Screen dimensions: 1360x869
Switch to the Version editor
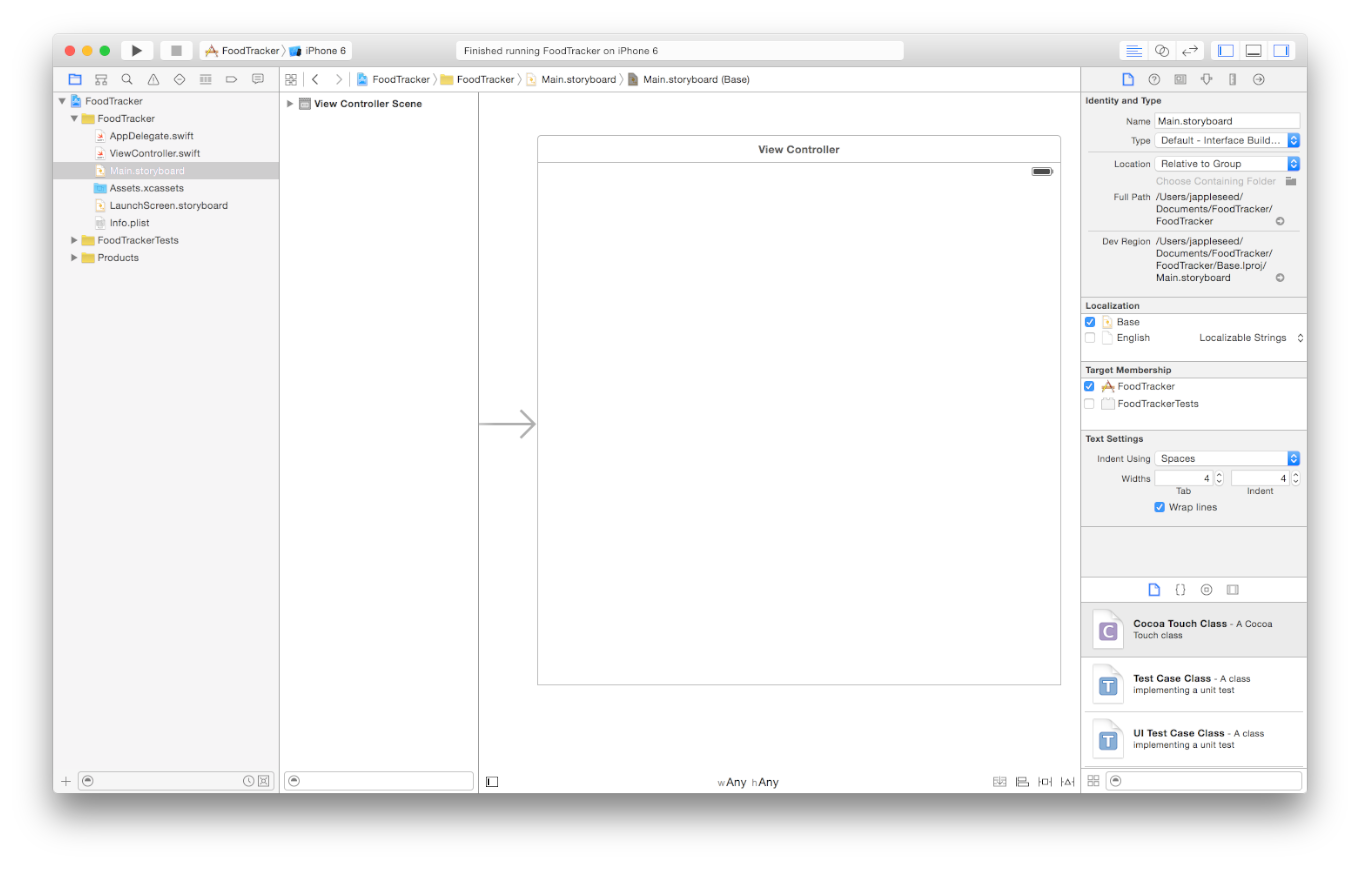1189,50
